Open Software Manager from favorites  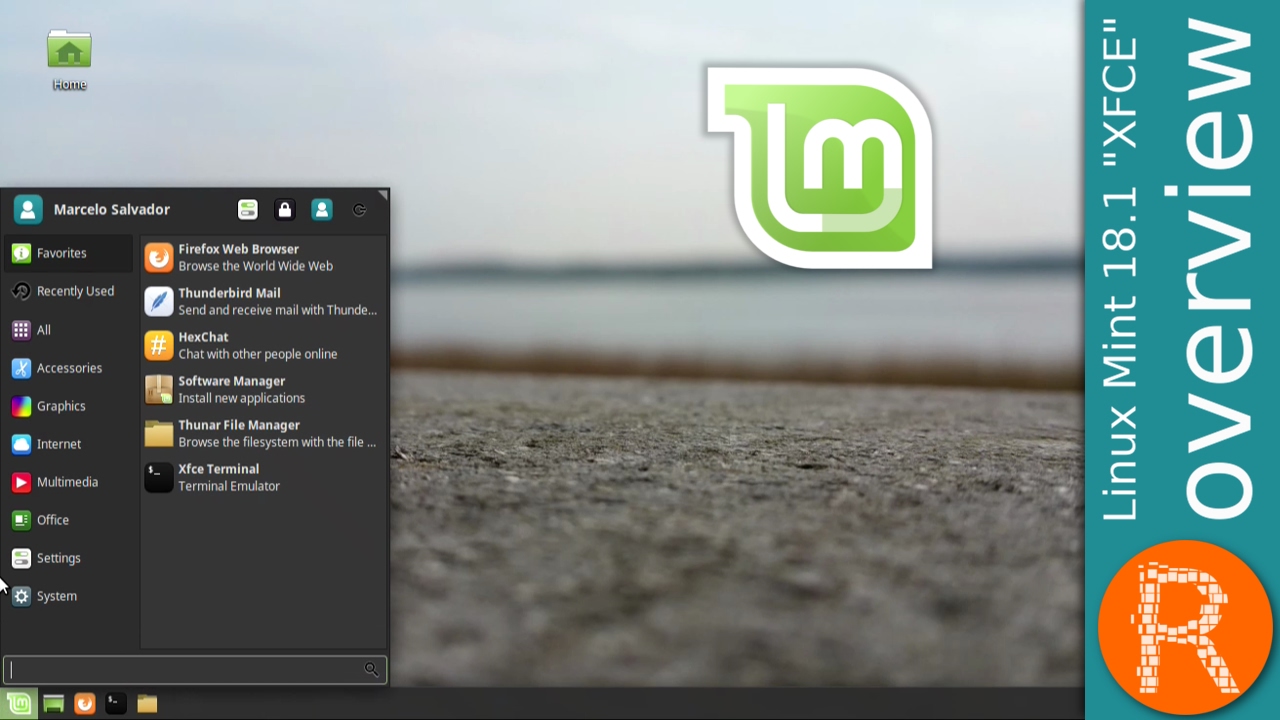click(263, 389)
